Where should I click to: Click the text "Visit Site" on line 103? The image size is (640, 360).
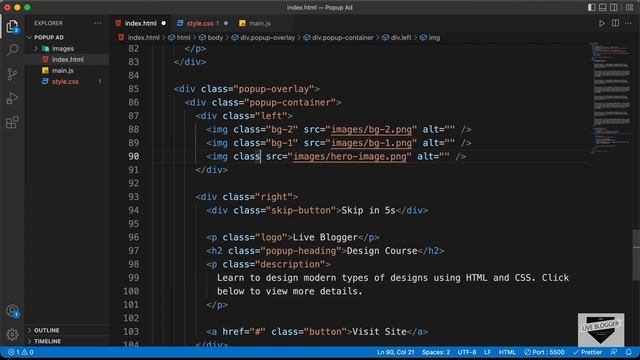[379, 331]
